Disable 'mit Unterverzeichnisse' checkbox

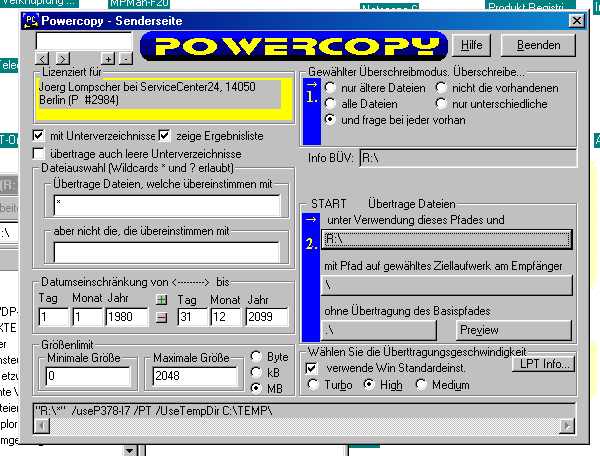point(39,136)
